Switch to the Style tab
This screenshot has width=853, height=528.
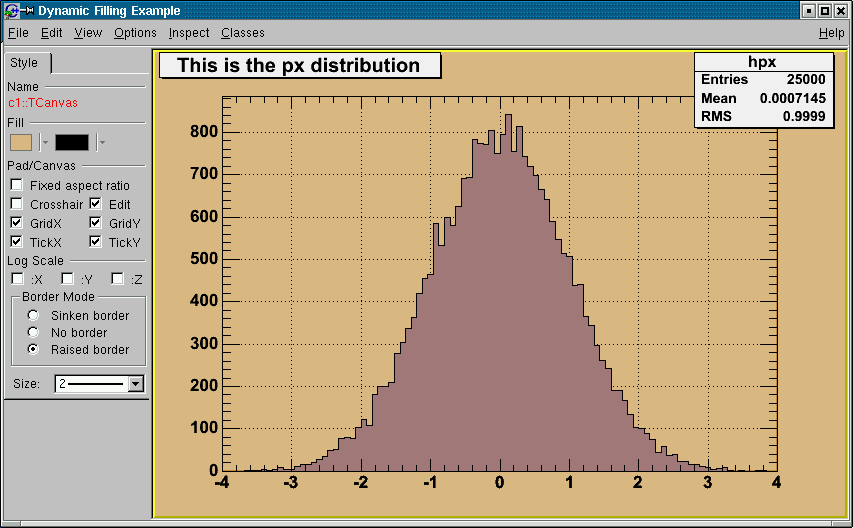25,63
